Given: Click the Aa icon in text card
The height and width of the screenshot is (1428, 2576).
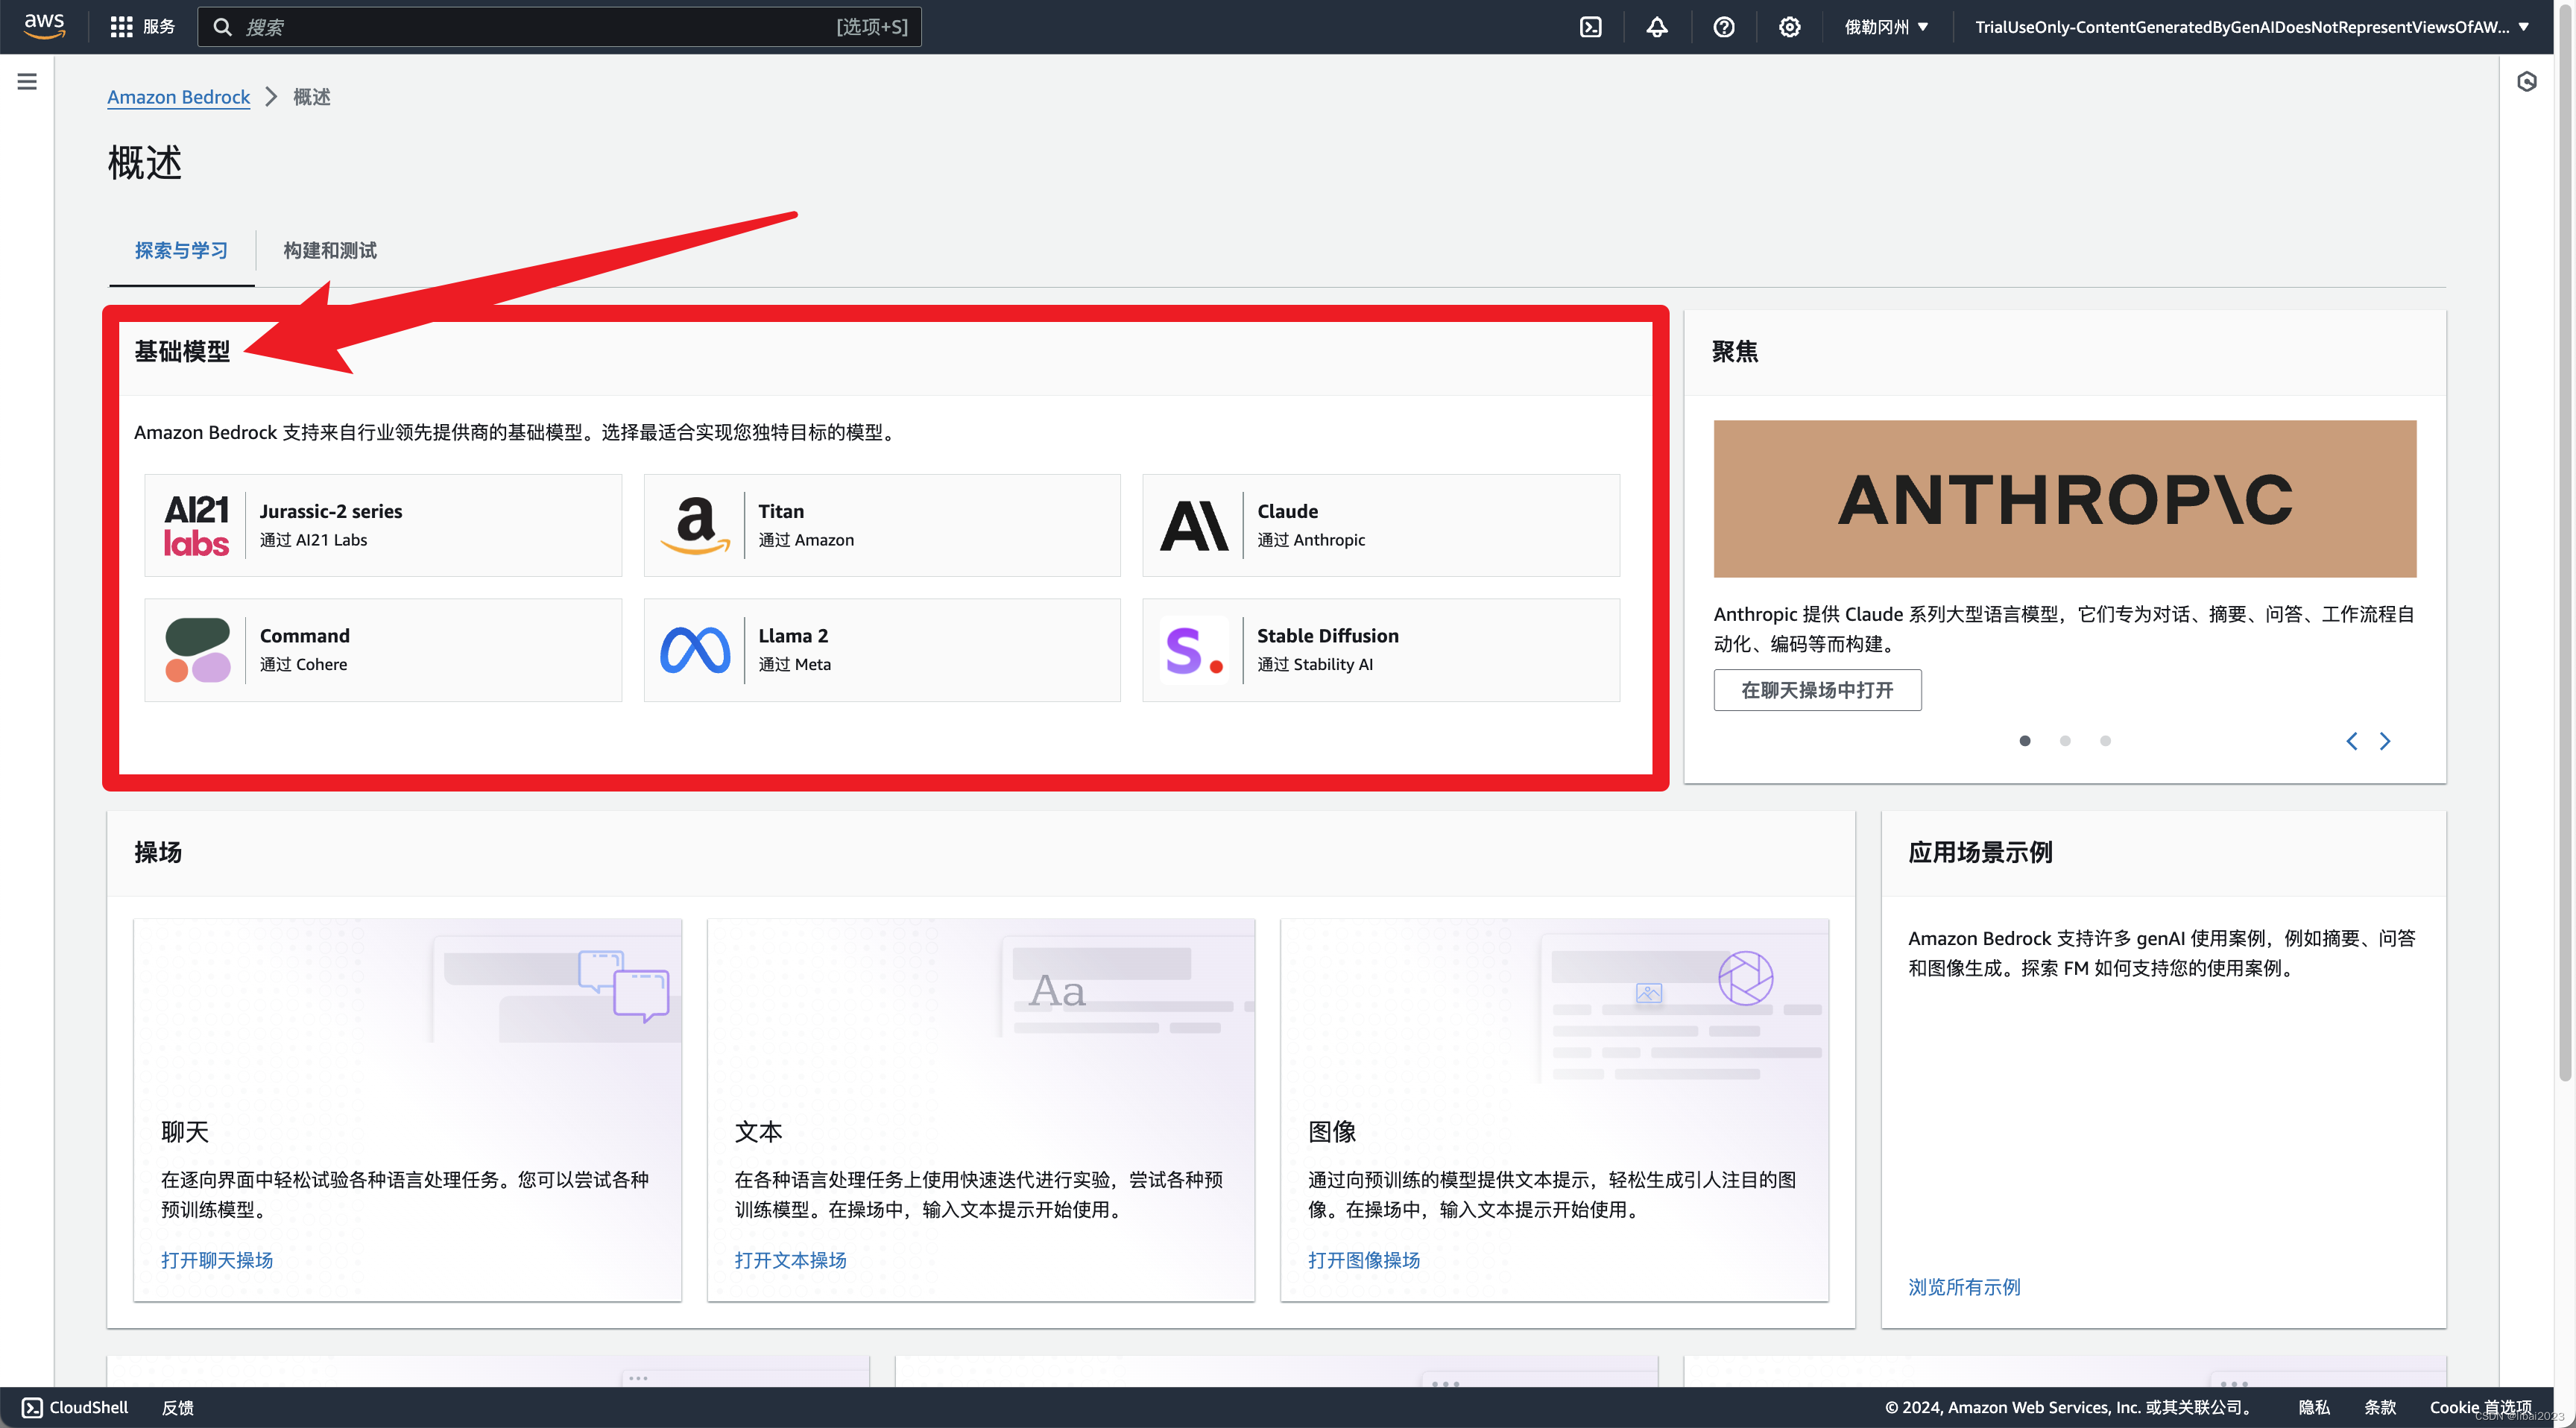Looking at the screenshot, I should [1057, 991].
